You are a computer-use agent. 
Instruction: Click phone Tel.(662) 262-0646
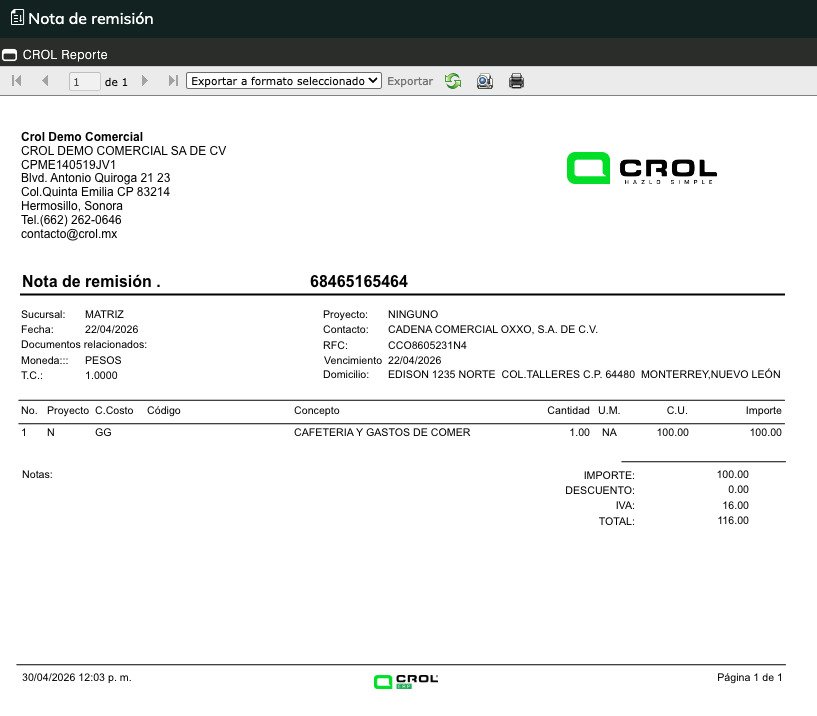(x=71, y=220)
